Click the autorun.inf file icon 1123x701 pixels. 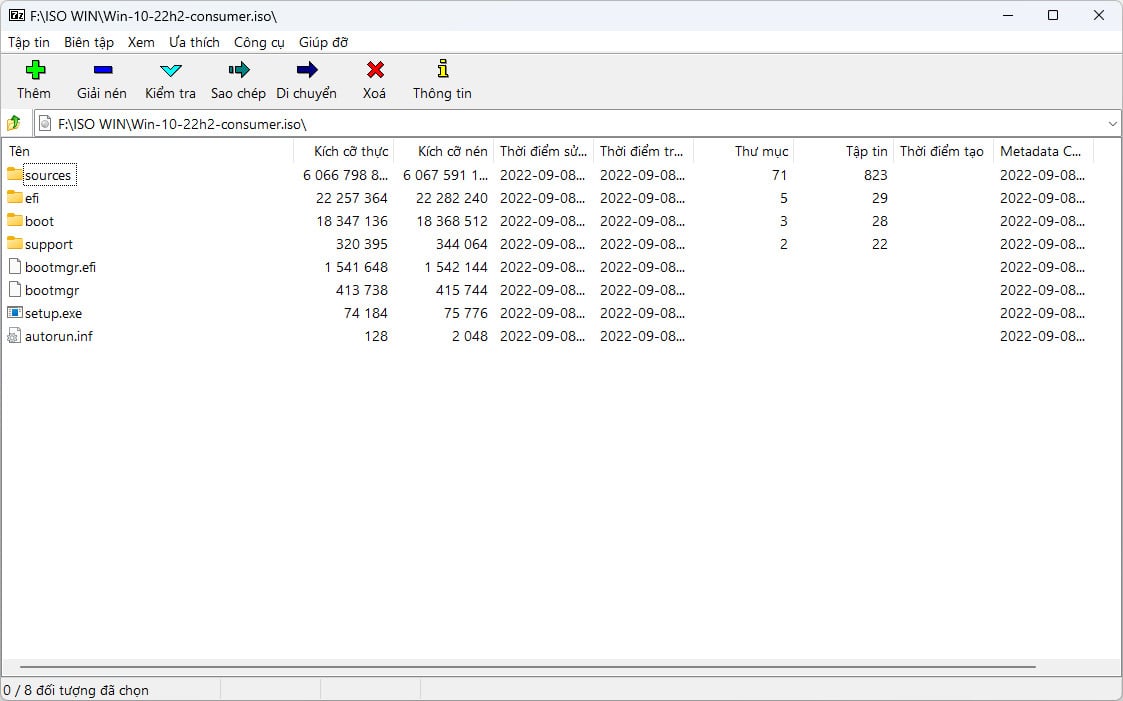point(14,335)
